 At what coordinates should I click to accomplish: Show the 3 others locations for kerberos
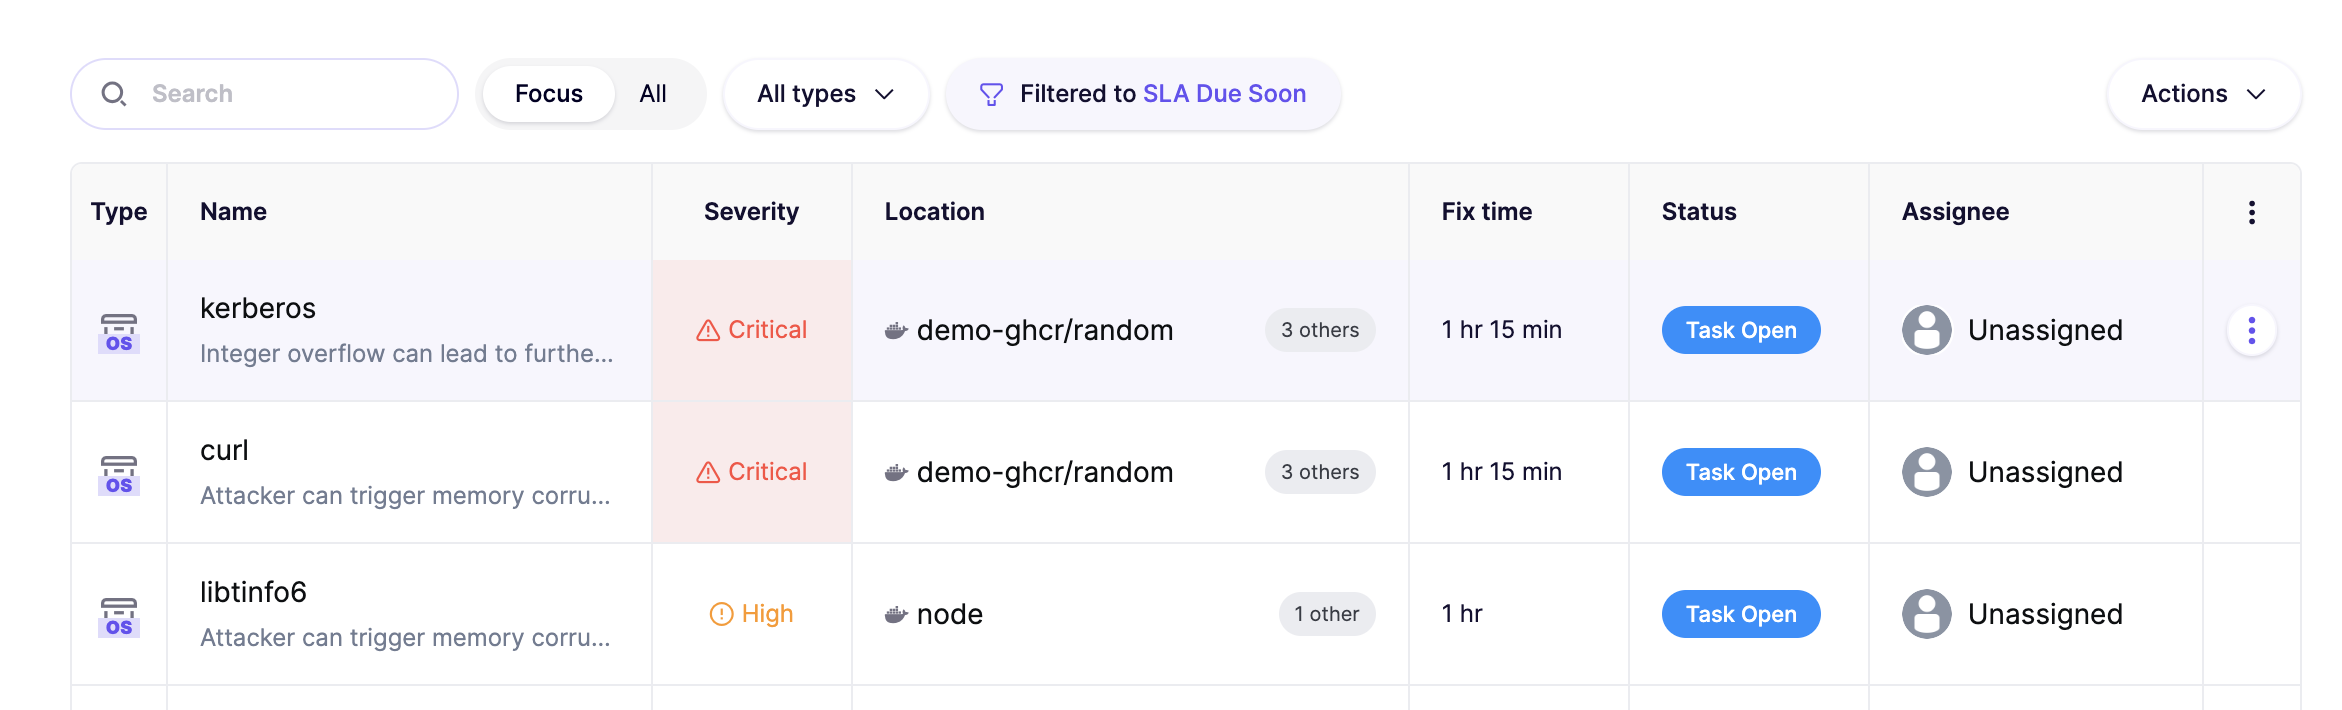pos(1320,330)
